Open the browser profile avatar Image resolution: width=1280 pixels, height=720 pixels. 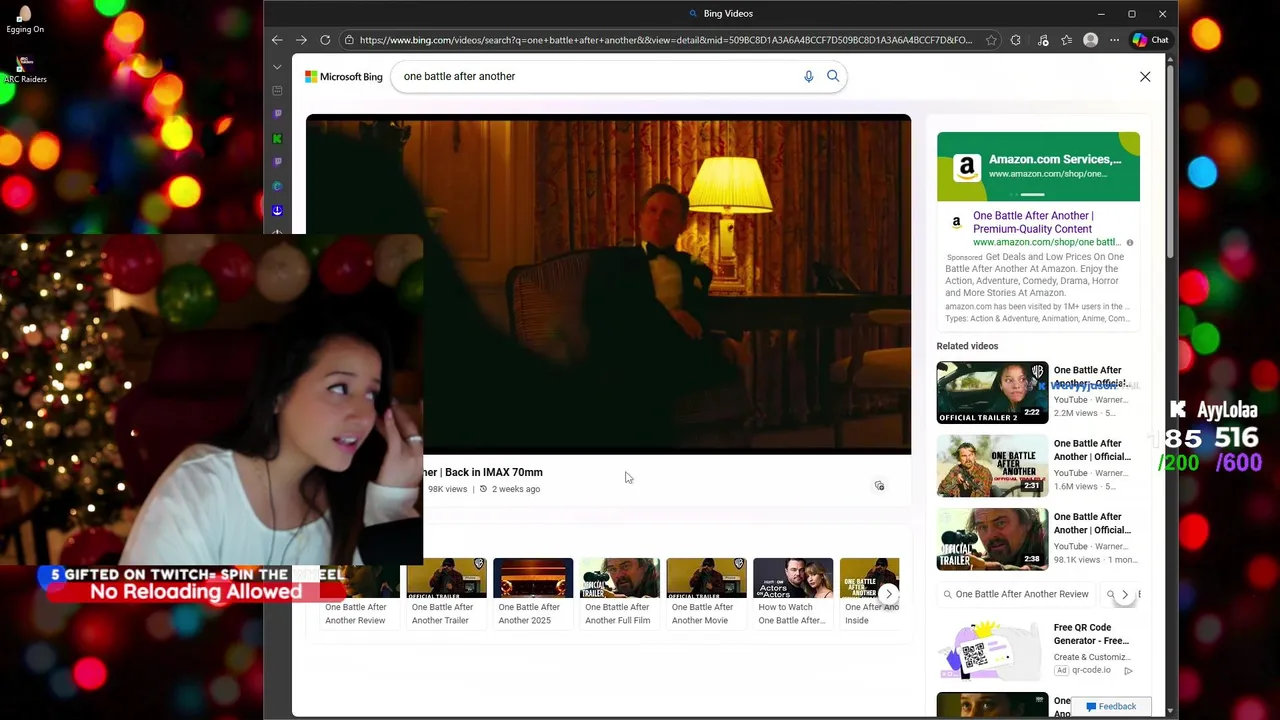tap(1091, 40)
